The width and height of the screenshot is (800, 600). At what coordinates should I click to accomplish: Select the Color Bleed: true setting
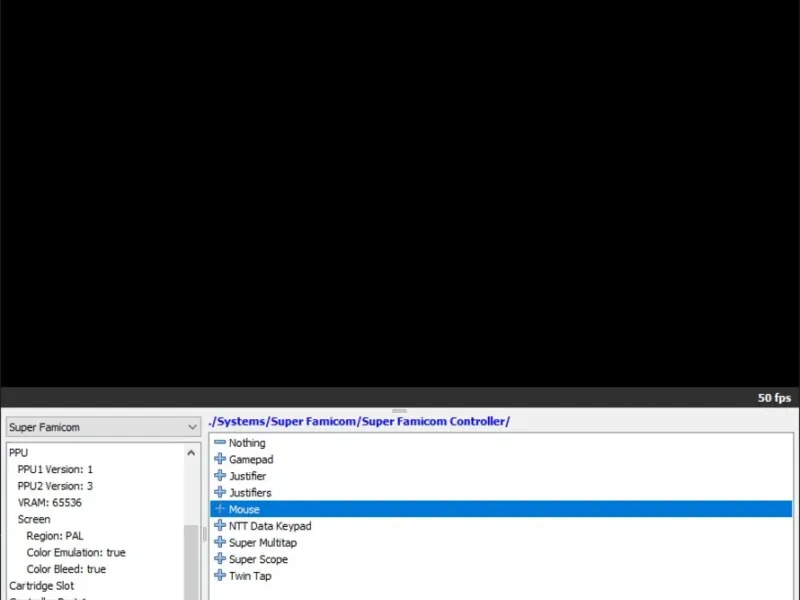pyautogui.click(x=66, y=569)
